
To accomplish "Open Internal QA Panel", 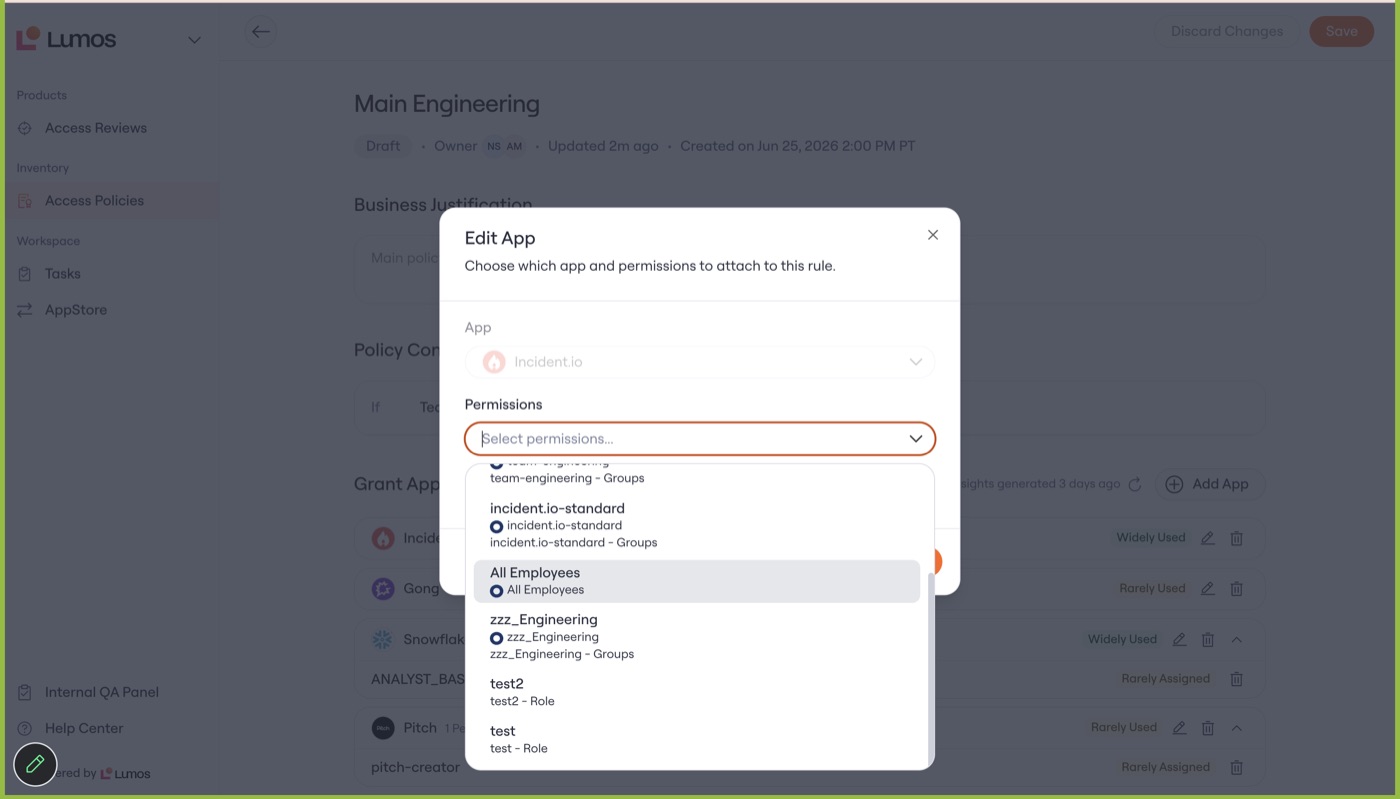I will pos(101,692).
